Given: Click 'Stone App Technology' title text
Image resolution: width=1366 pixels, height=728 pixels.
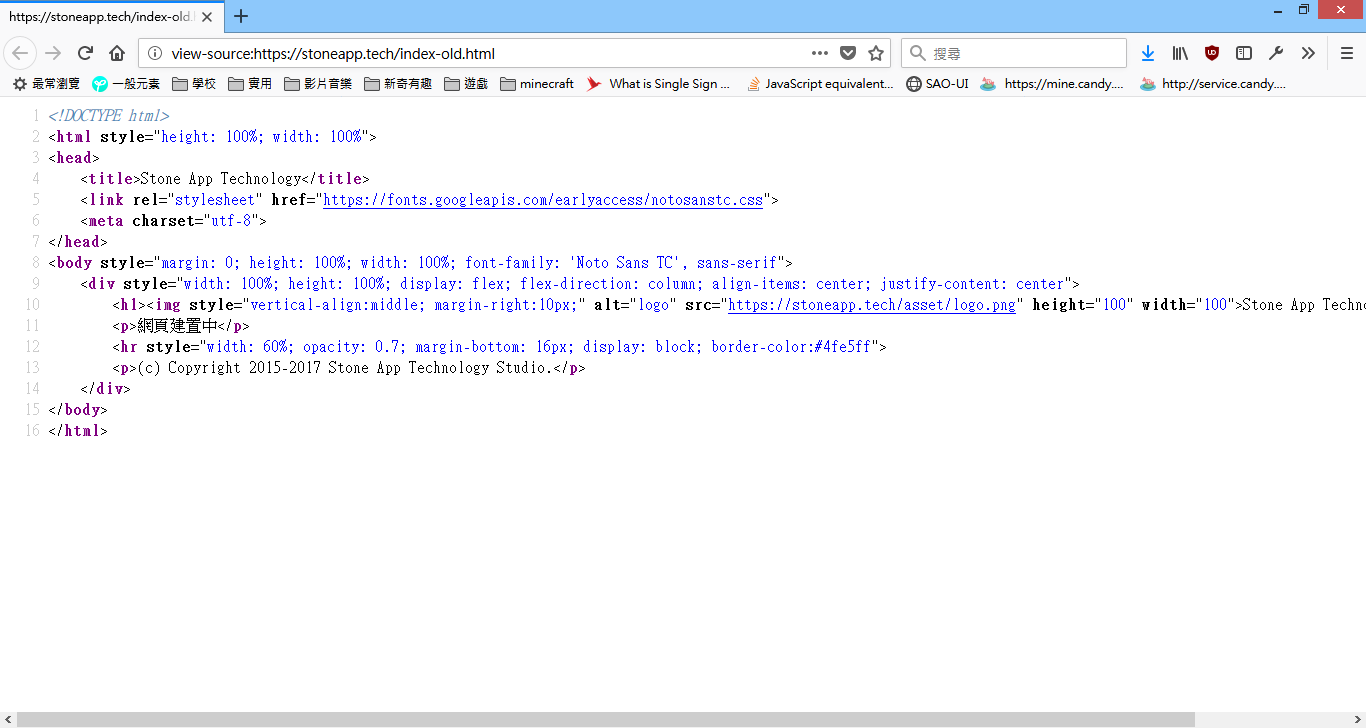Looking at the screenshot, I should [220, 179].
